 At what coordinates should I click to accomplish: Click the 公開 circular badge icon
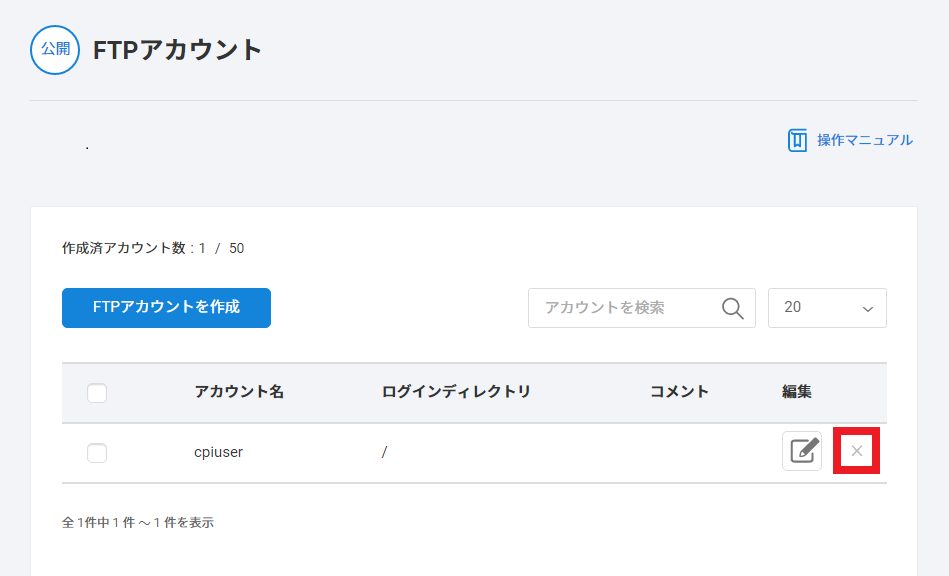(55, 50)
